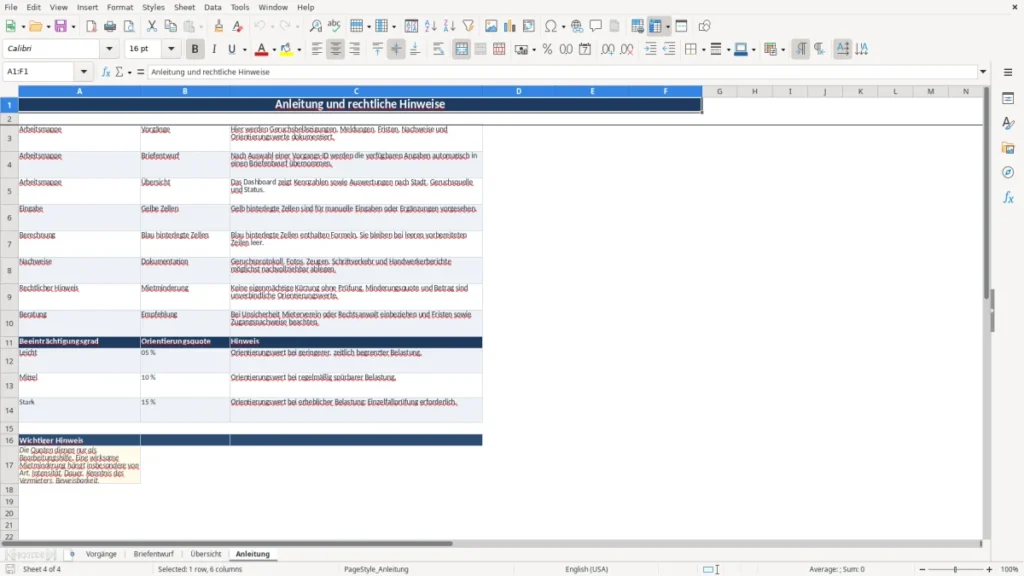Image resolution: width=1024 pixels, height=576 pixels.
Task: Insert a comment via speech bubble icon
Action: pos(596,26)
